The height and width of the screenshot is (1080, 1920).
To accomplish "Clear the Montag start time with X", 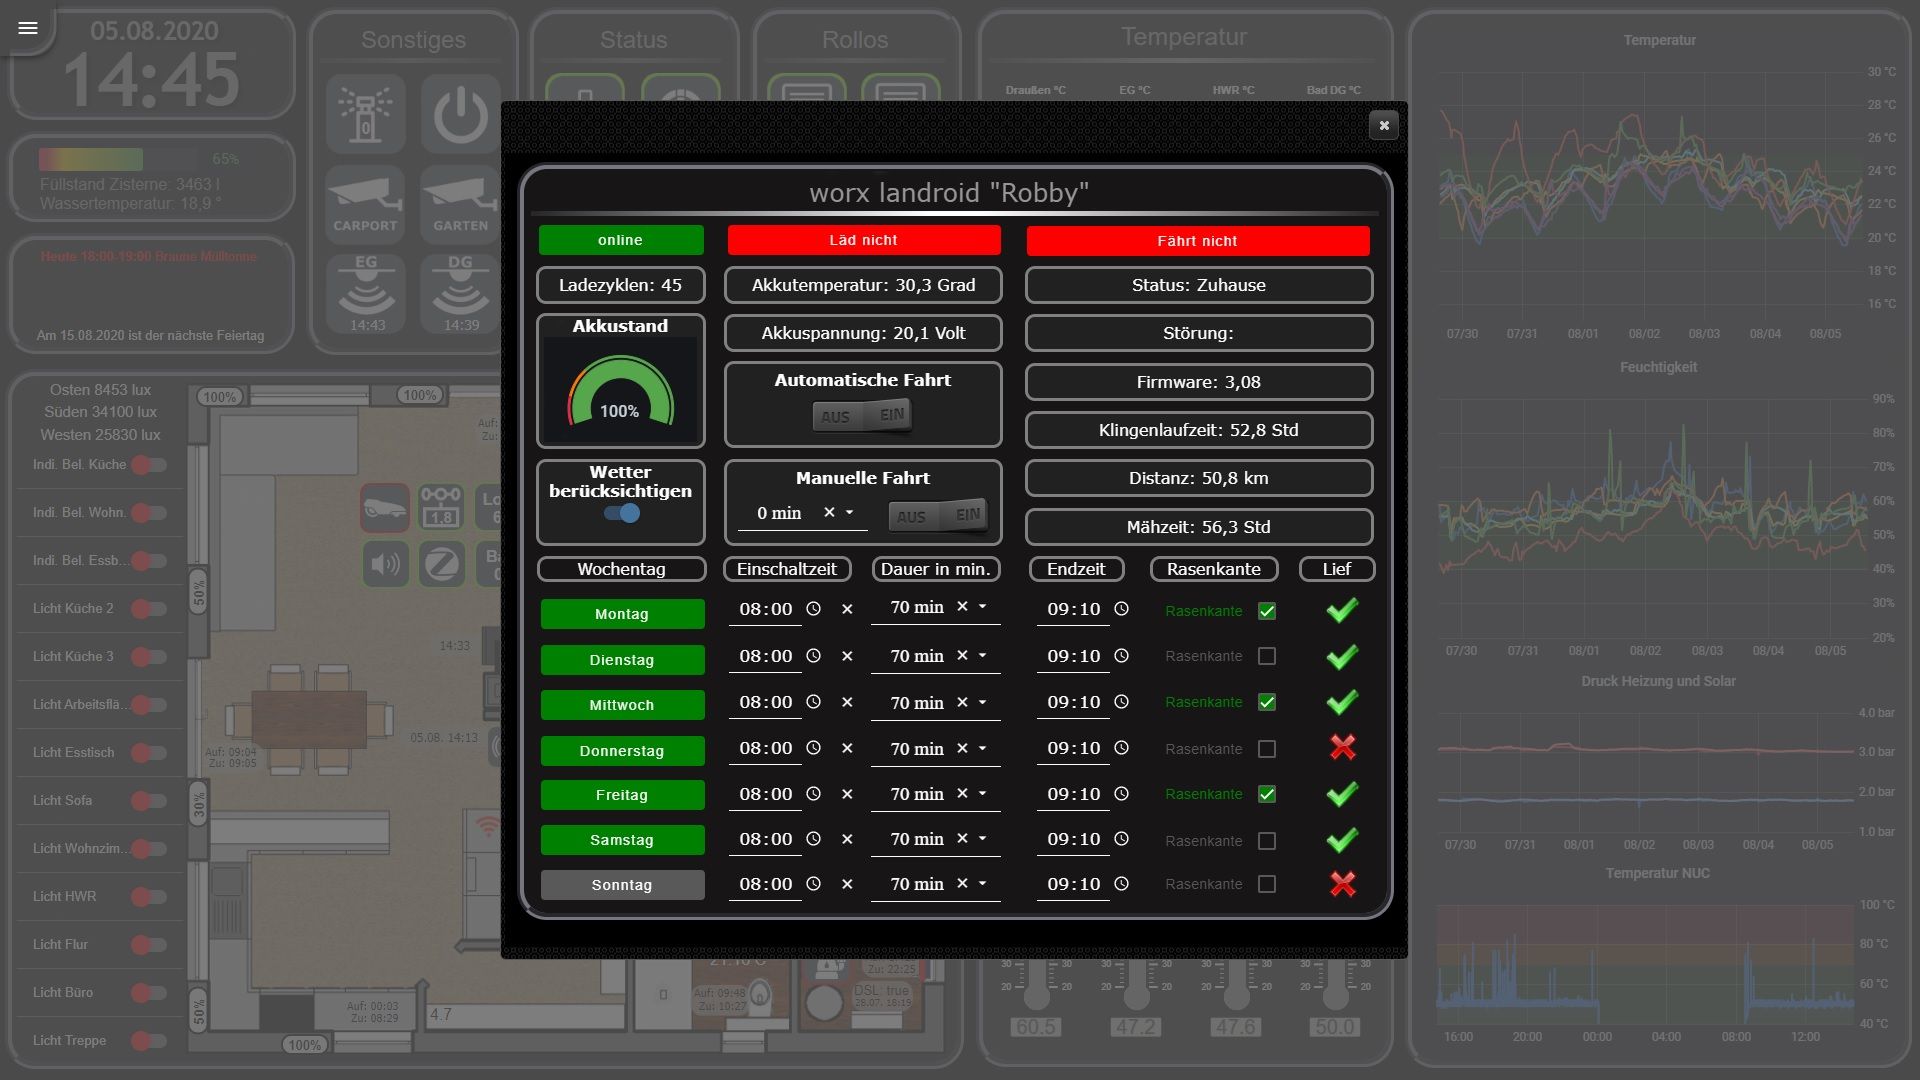I will [x=847, y=609].
